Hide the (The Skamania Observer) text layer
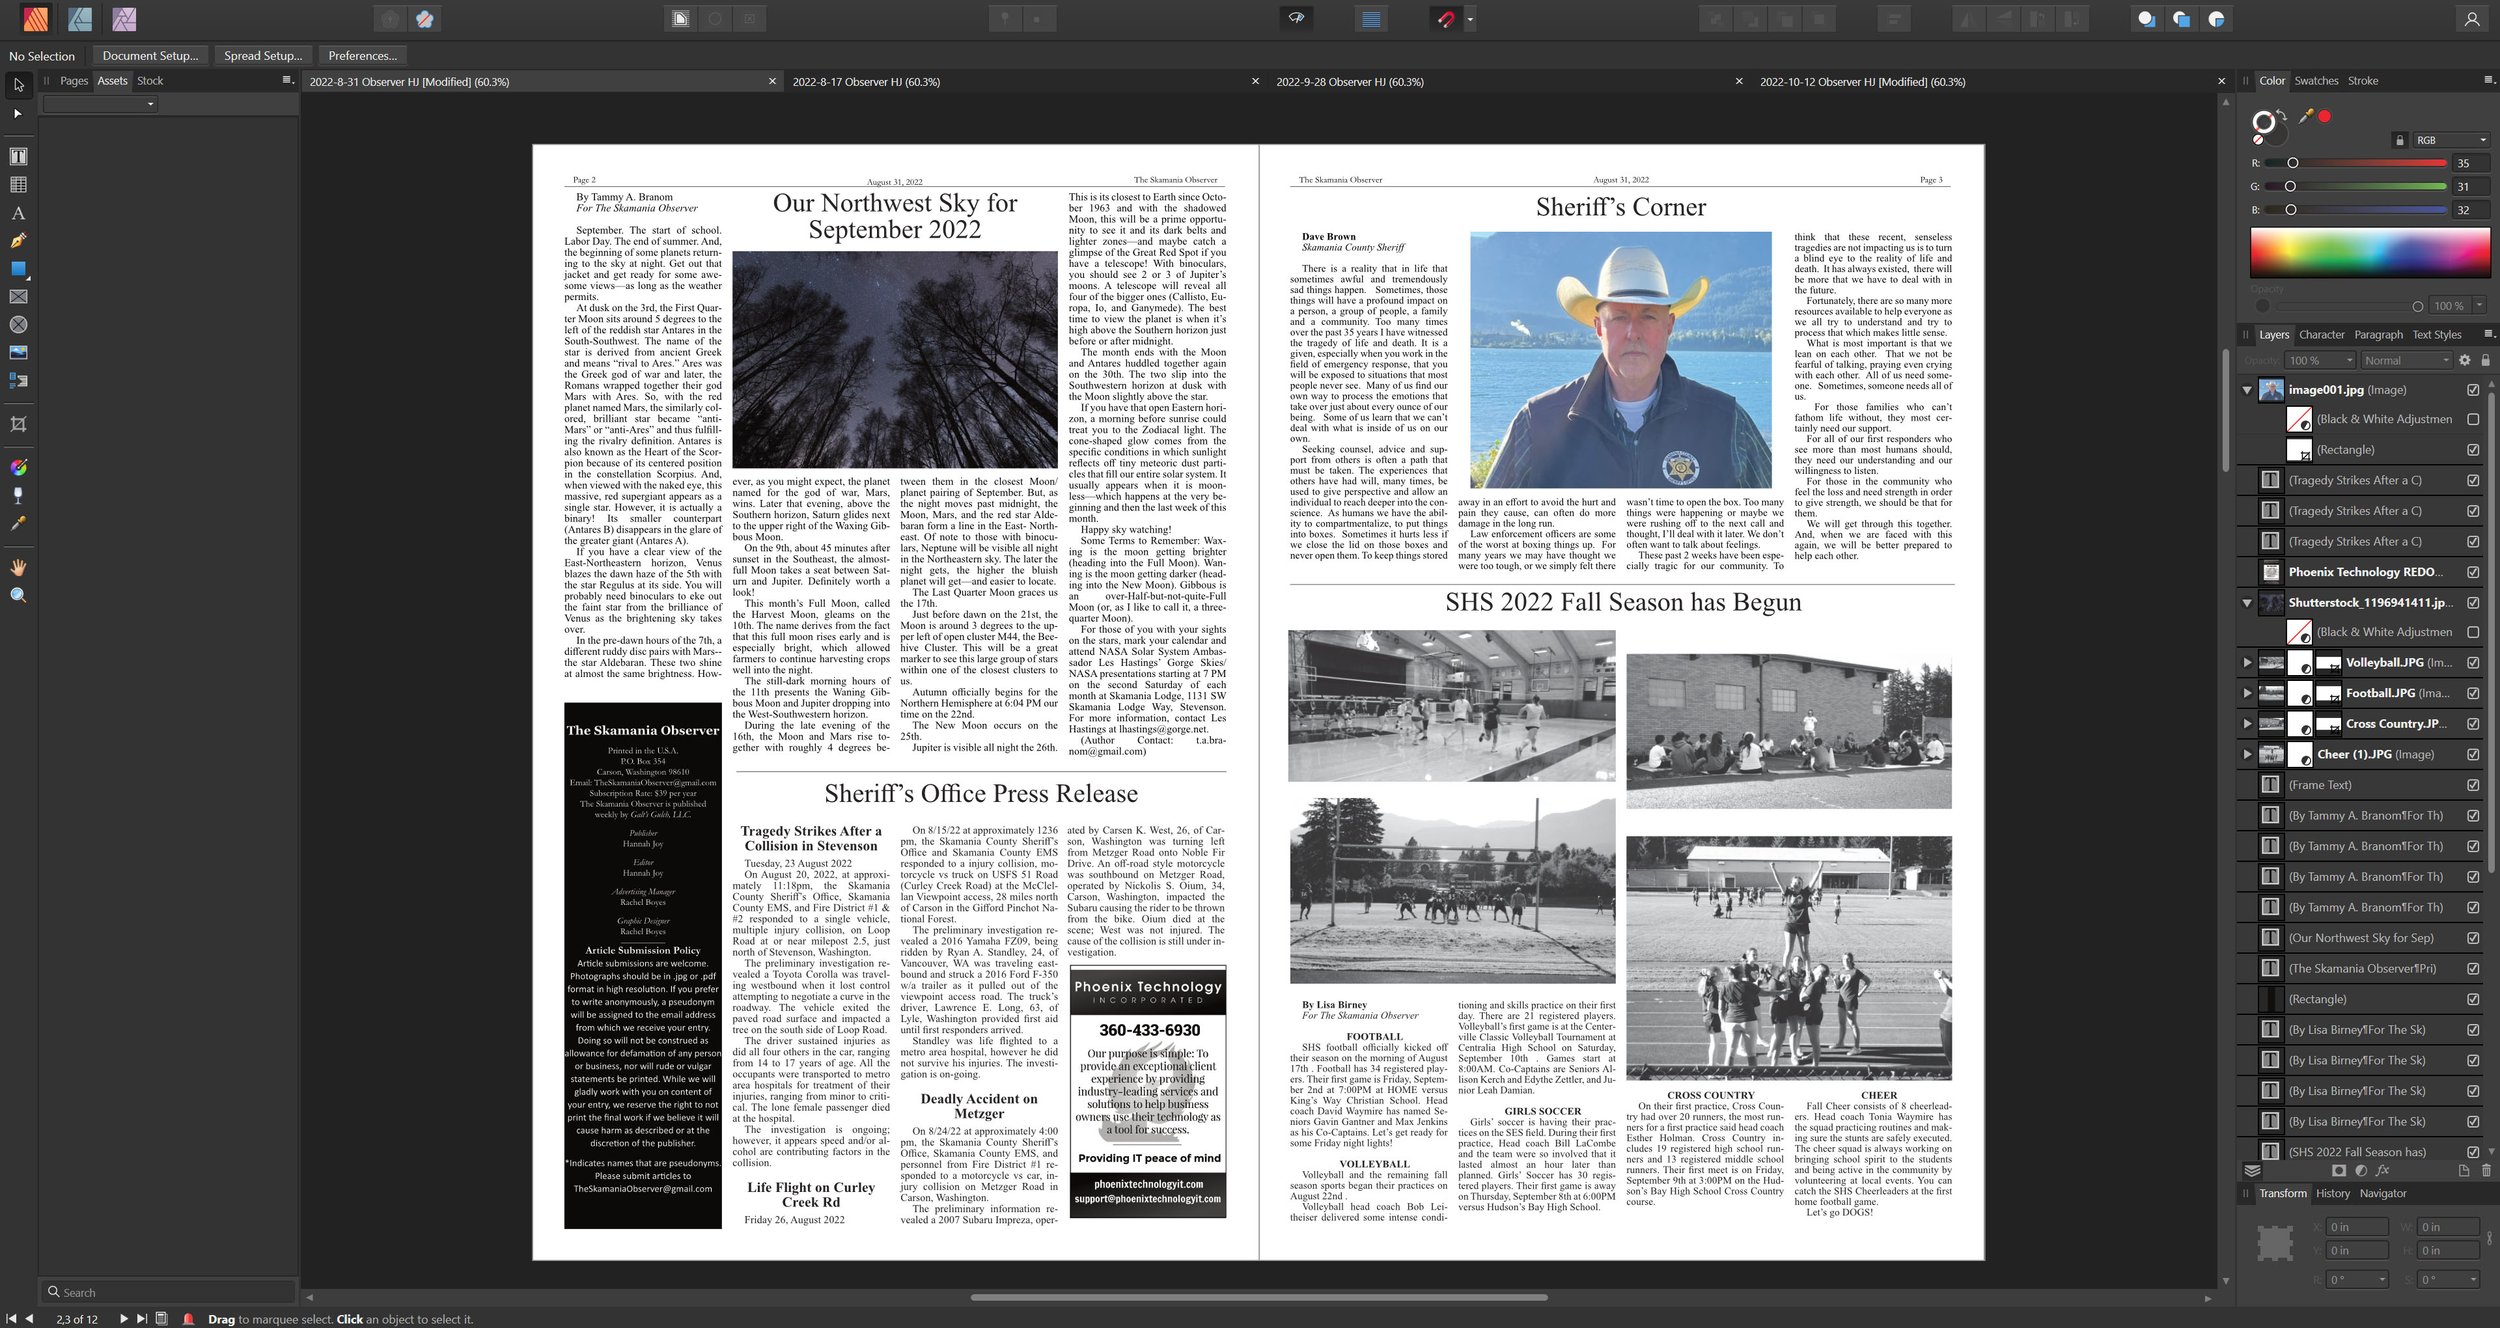Image resolution: width=2500 pixels, height=1328 pixels. [2473, 968]
